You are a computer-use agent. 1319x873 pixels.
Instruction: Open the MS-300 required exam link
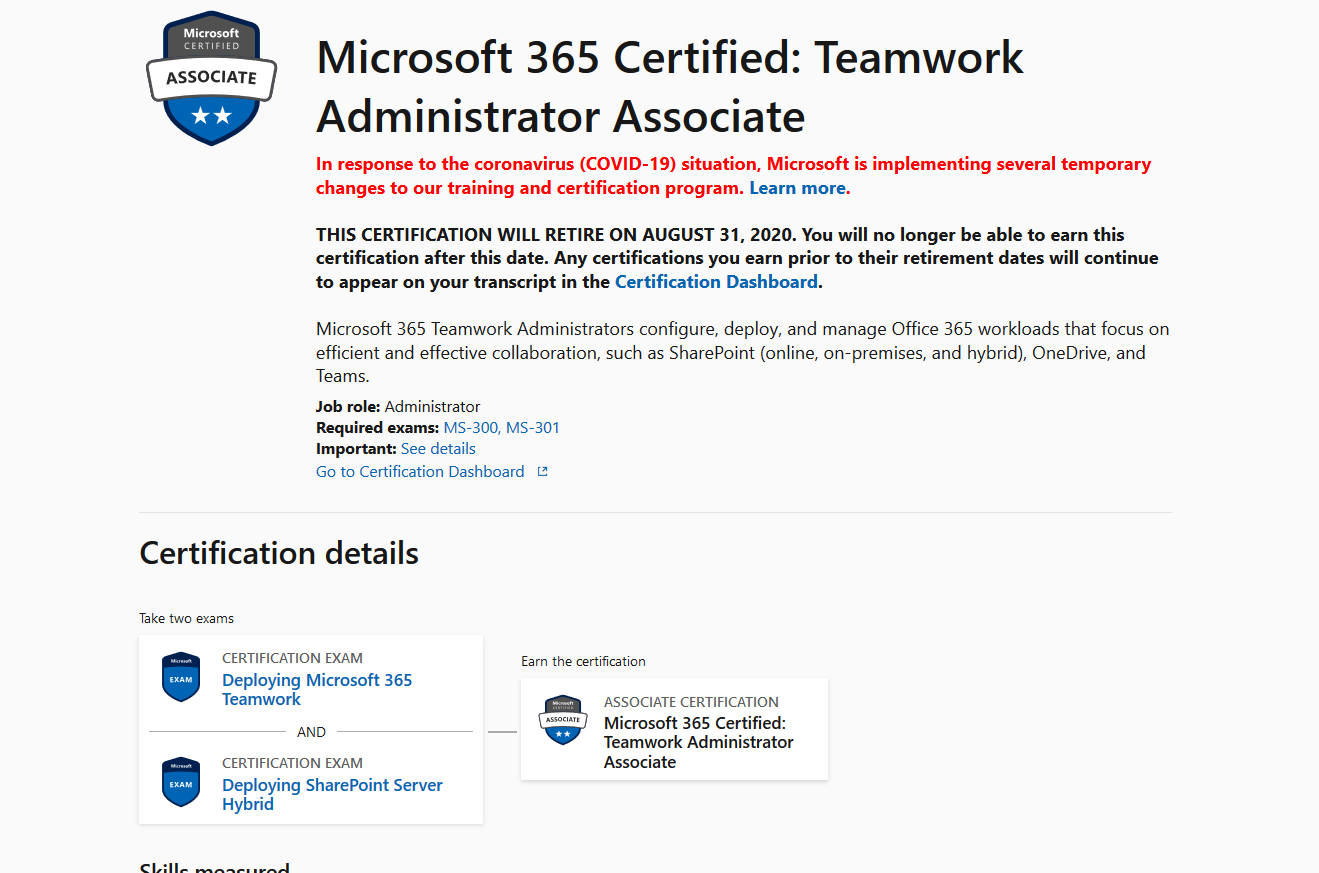[x=470, y=428]
